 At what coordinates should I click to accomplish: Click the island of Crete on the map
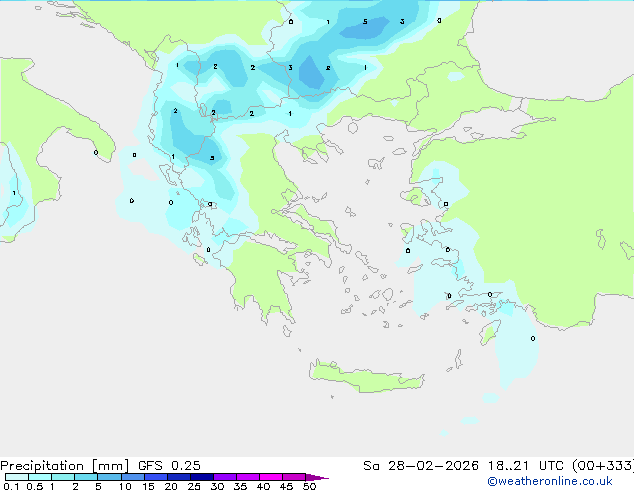pyautogui.click(x=366, y=376)
